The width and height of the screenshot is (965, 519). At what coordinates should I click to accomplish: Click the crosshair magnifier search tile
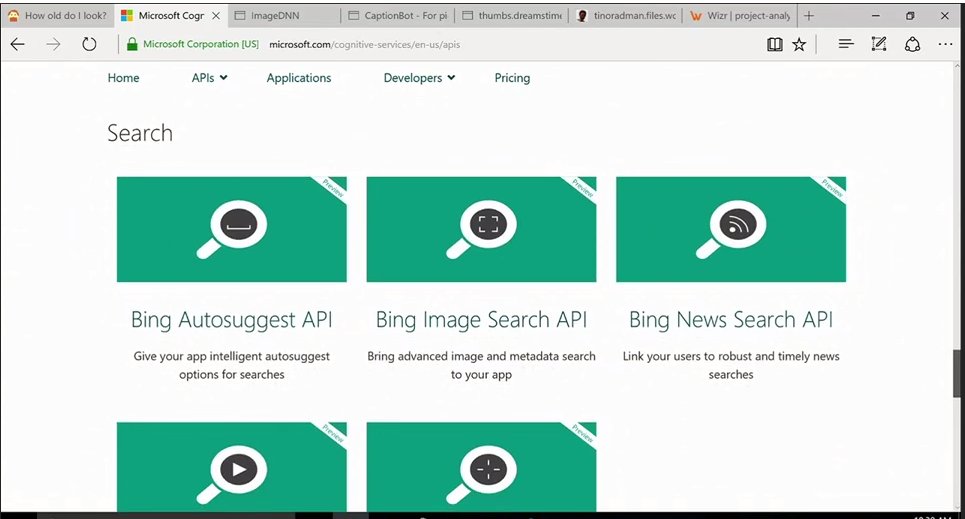point(481,467)
